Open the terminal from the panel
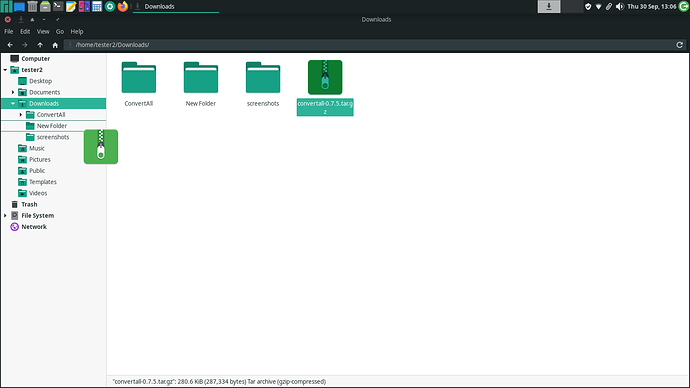Image resolution: width=690 pixels, height=388 pixels. (58, 6)
